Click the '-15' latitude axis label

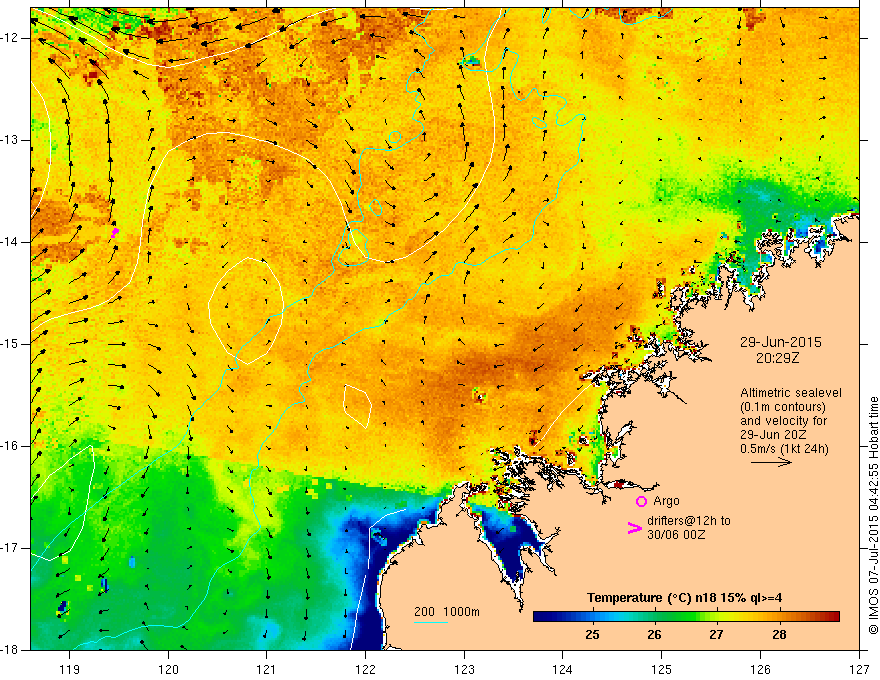pos(11,344)
